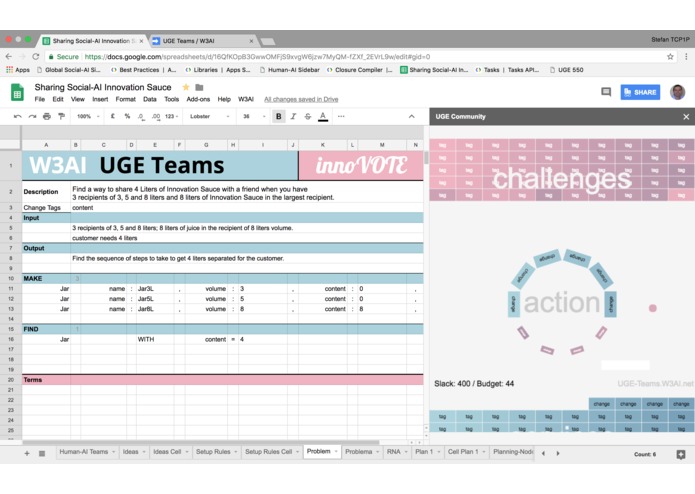Toggle strikethrough formatting
Viewport: 695px width, 494px height.
tap(308, 117)
